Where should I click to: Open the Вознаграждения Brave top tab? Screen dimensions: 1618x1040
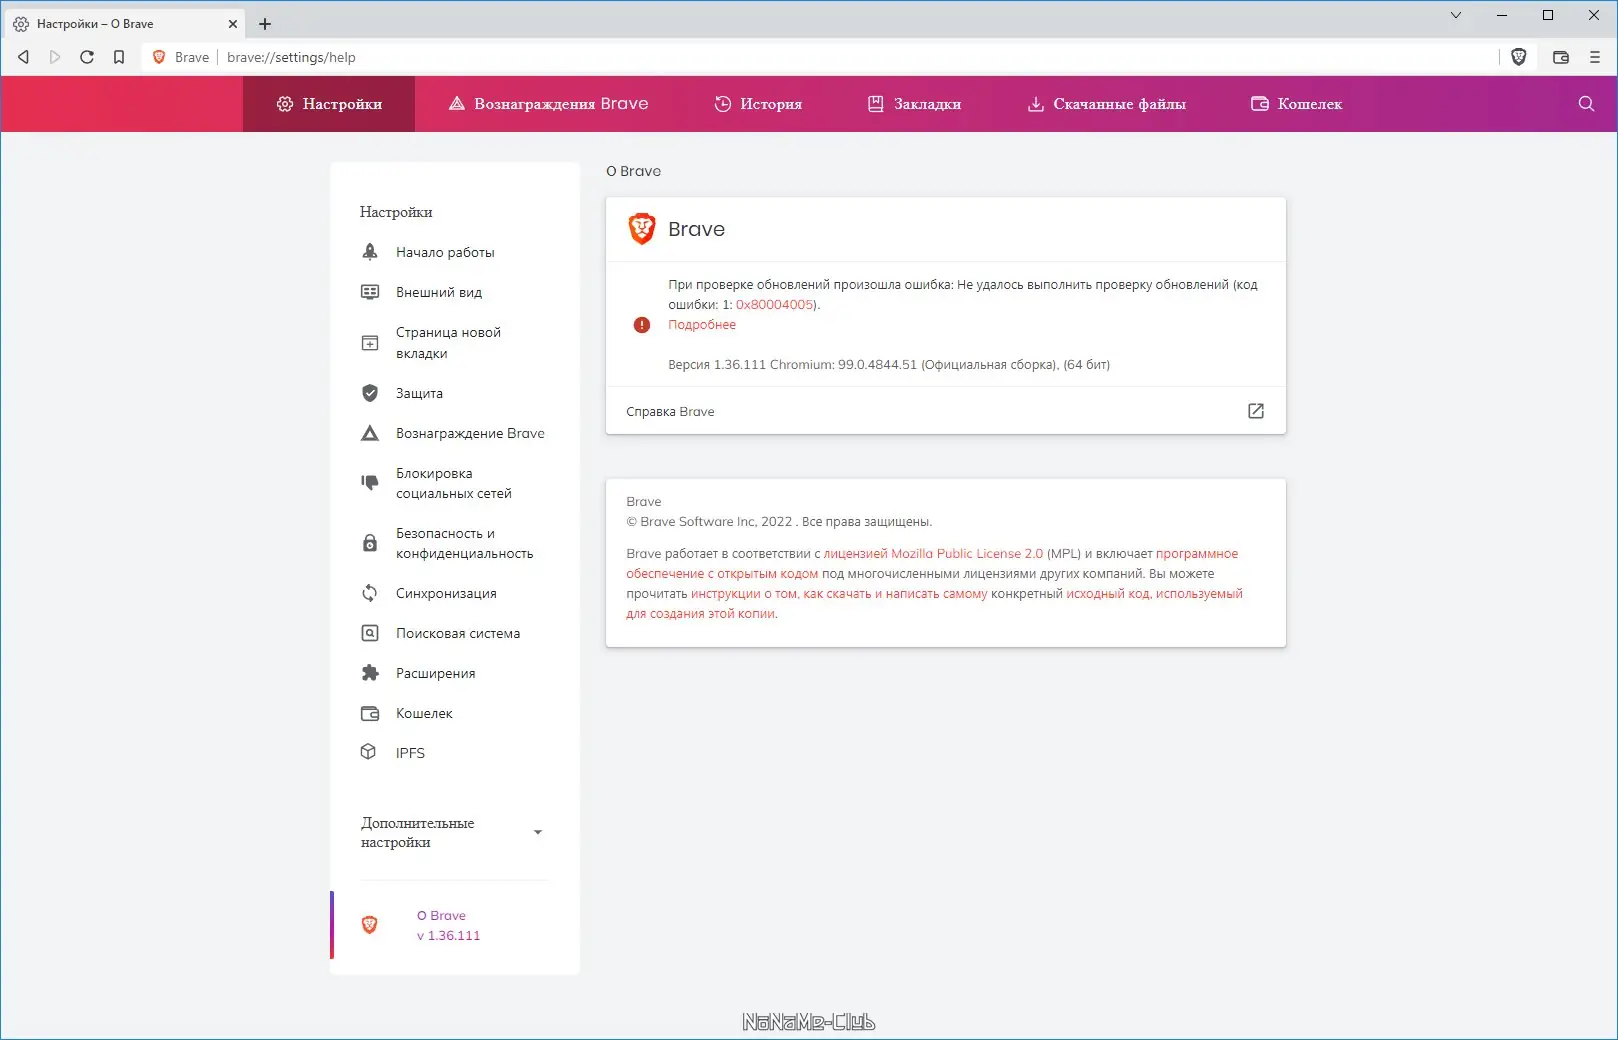click(548, 104)
